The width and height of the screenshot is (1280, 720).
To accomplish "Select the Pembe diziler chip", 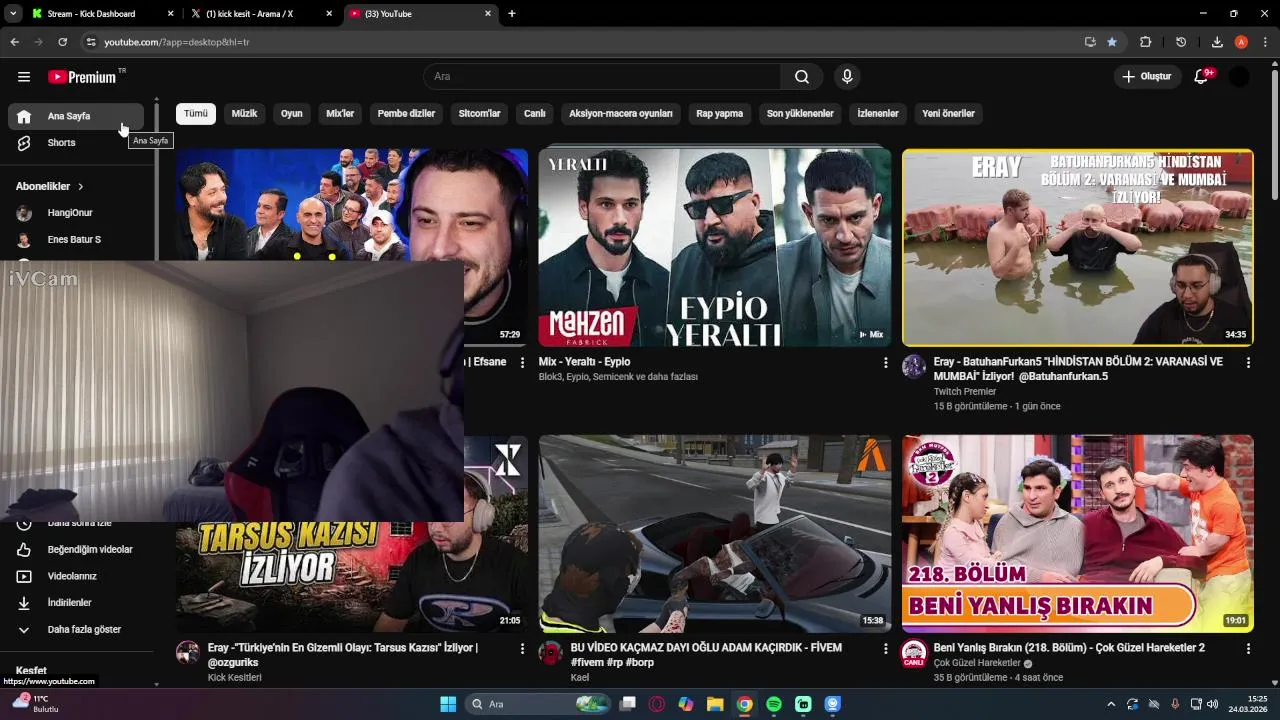I will (406, 114).
